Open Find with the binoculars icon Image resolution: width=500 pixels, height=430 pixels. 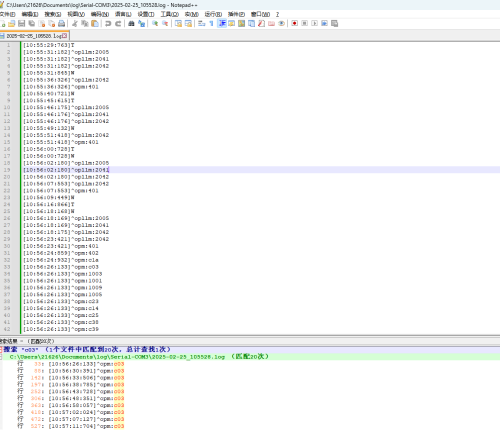(131, 23)
